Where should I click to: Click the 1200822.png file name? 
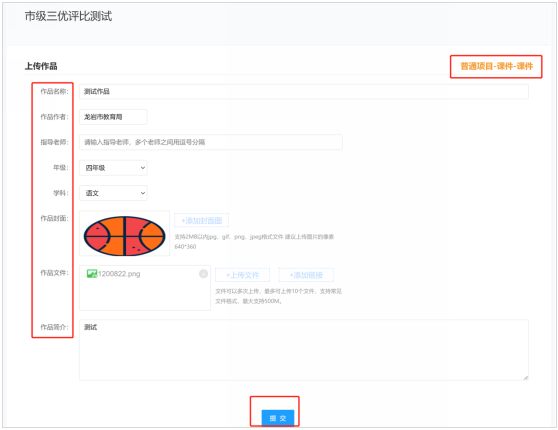pyautogui.click(x=119, y=274)
